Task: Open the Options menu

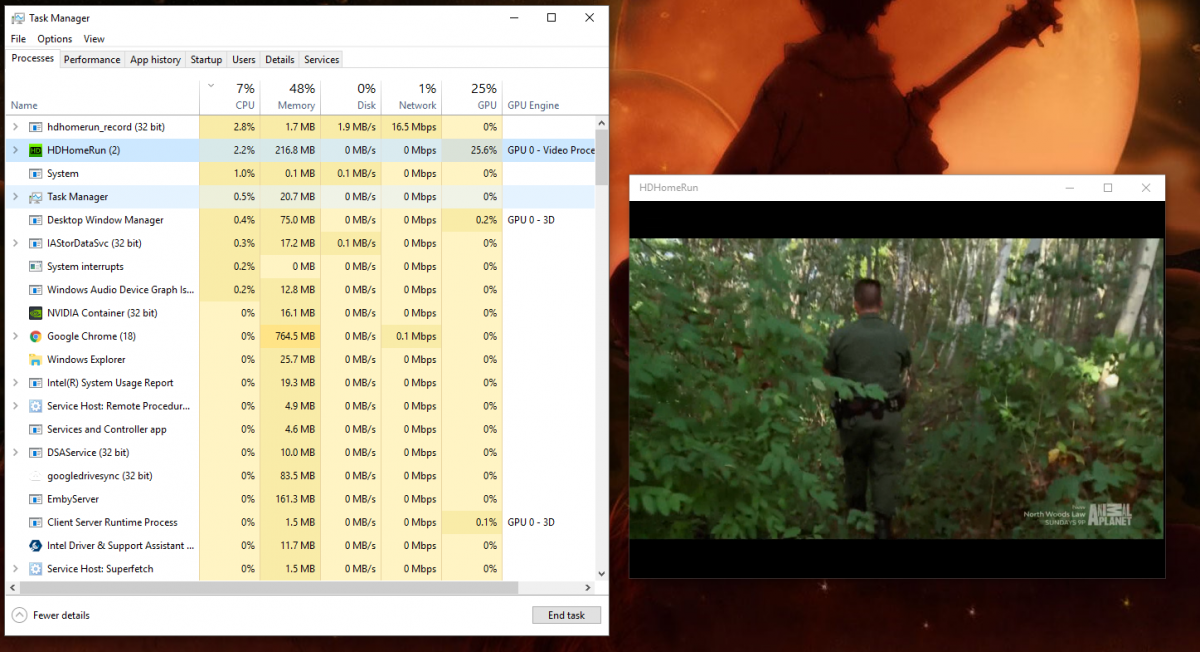Action: click(55, 39)
